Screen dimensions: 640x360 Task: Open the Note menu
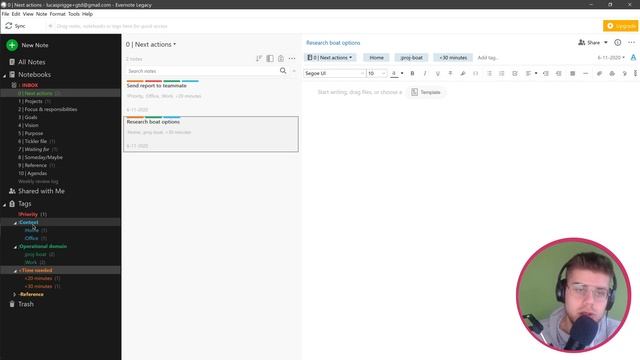pos(41,14)
